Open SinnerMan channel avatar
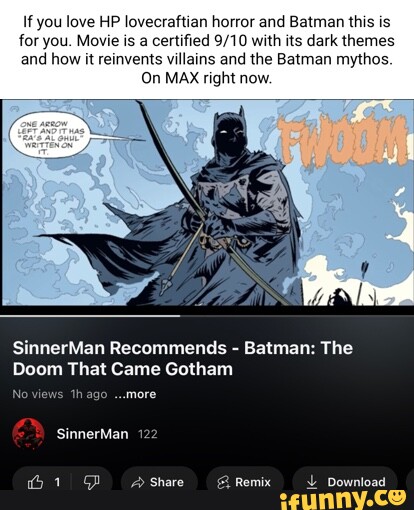 28,434
